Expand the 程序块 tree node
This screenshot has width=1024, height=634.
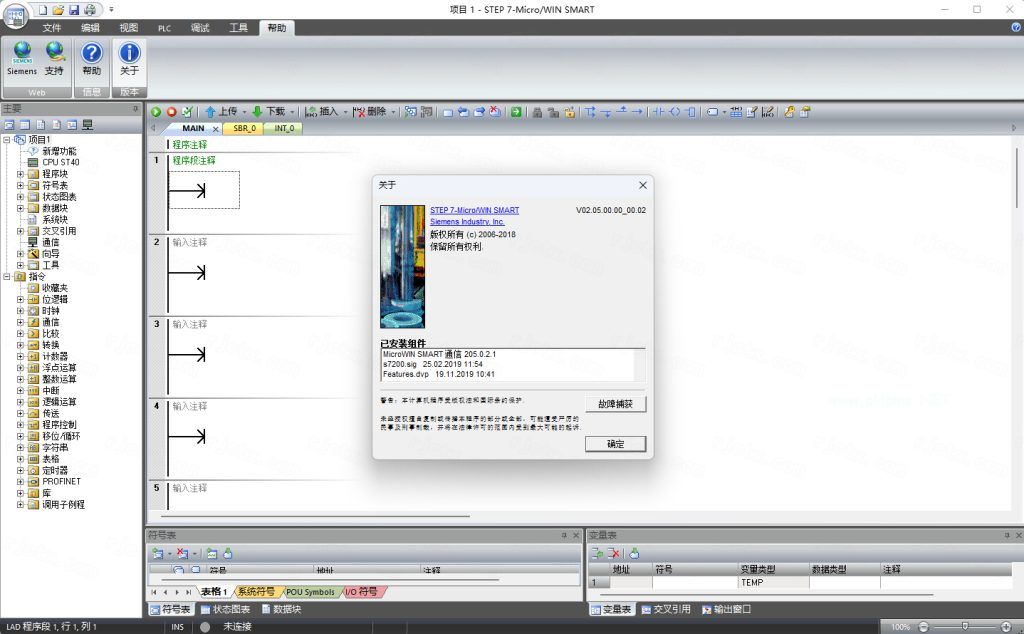(20, 174)
